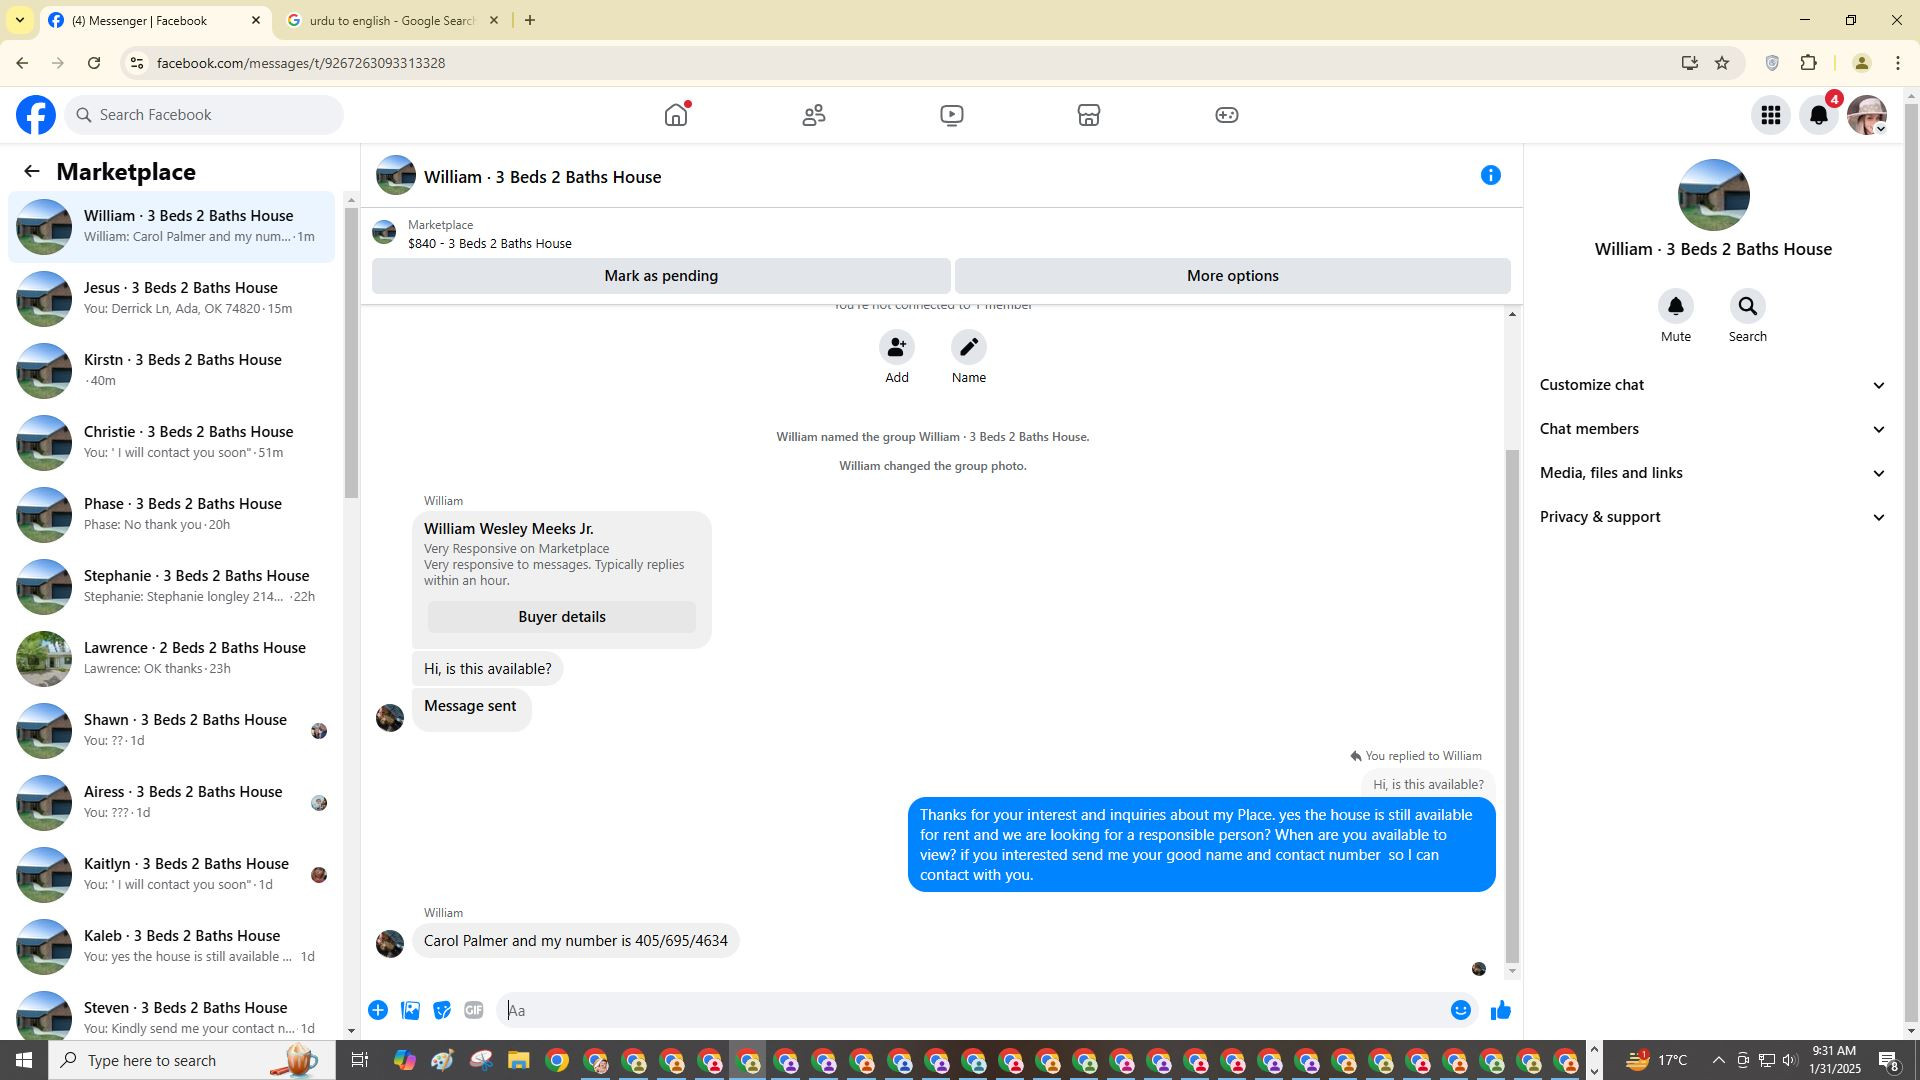
Task: Choose a GIF from the composer
Action: pos(474,1011)
